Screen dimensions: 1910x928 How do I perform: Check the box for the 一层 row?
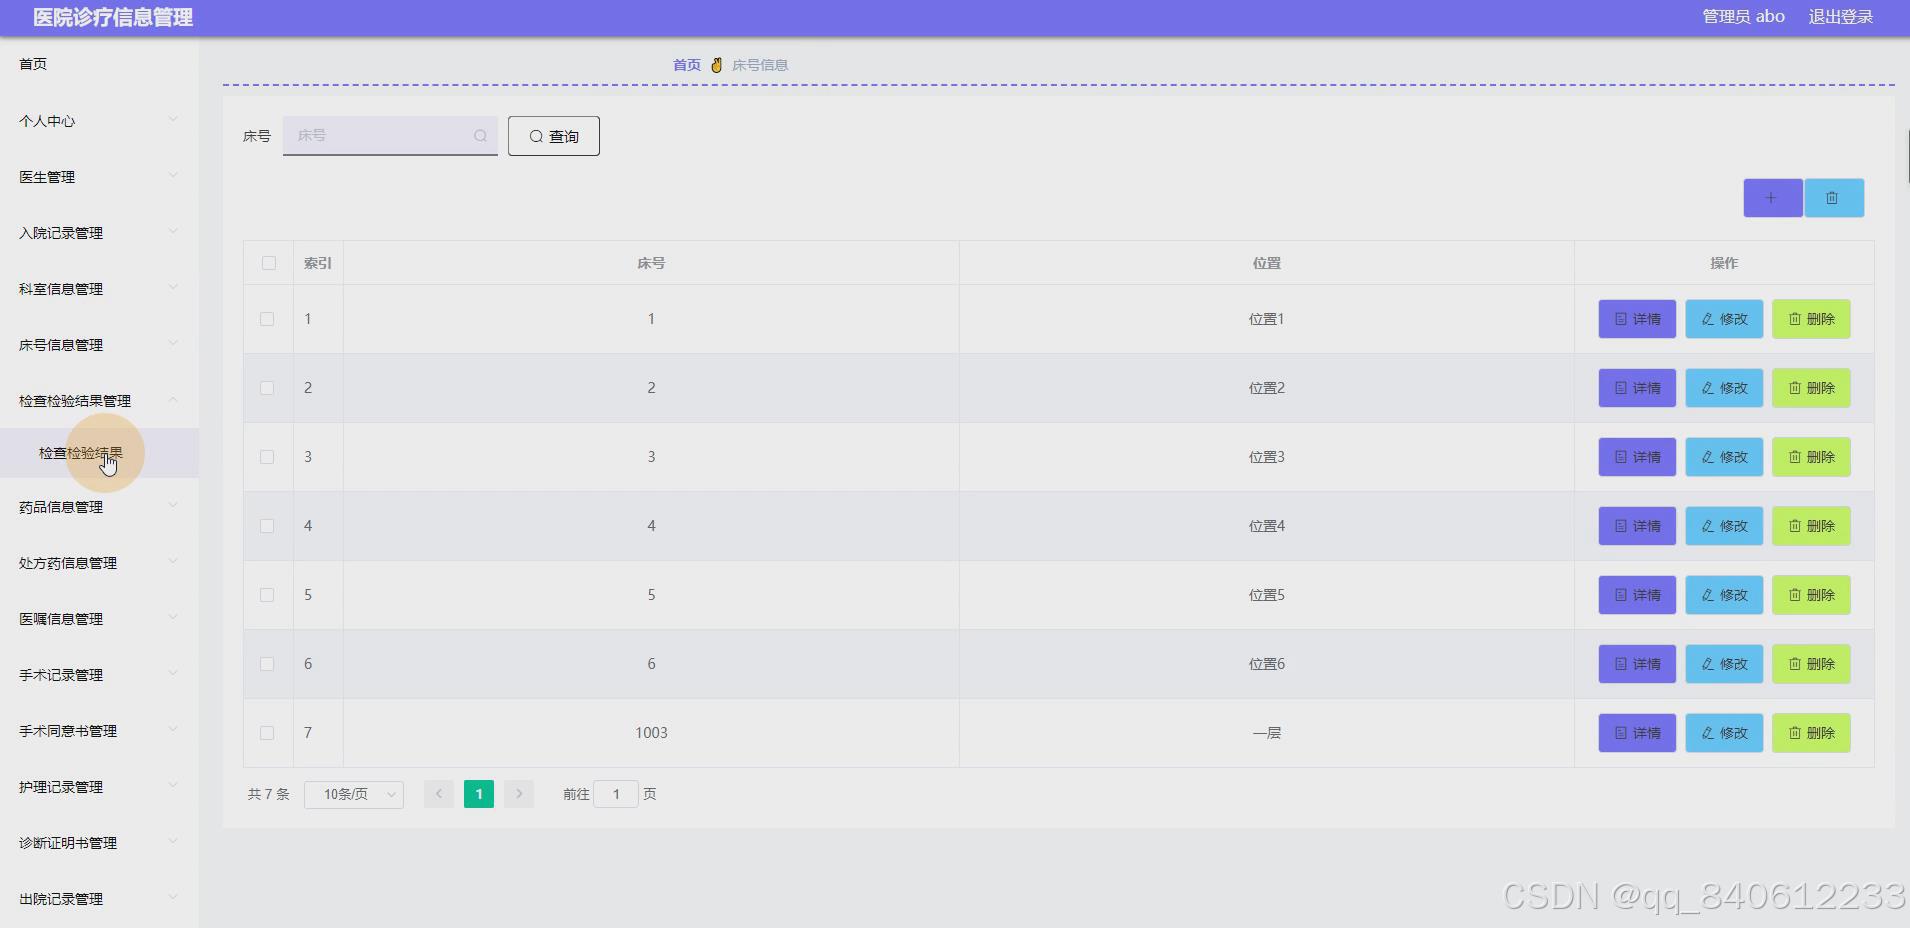pos(267,733)
